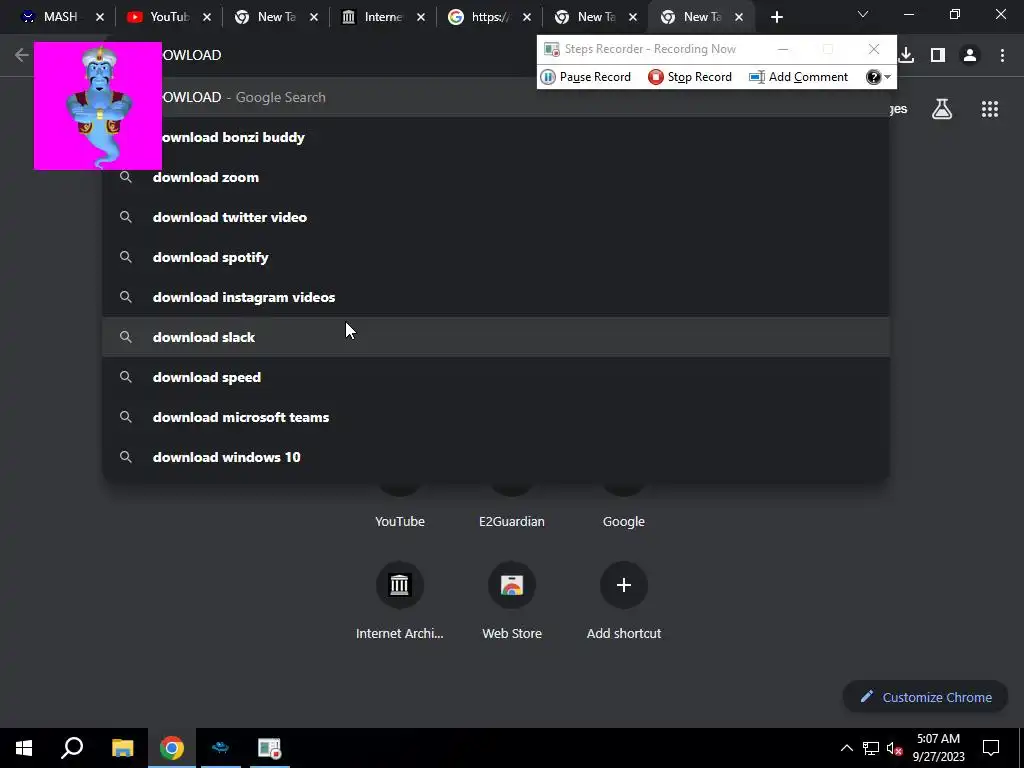
Task: Click the Steps Recorder taskbar icon
Action: coord(269,748)
